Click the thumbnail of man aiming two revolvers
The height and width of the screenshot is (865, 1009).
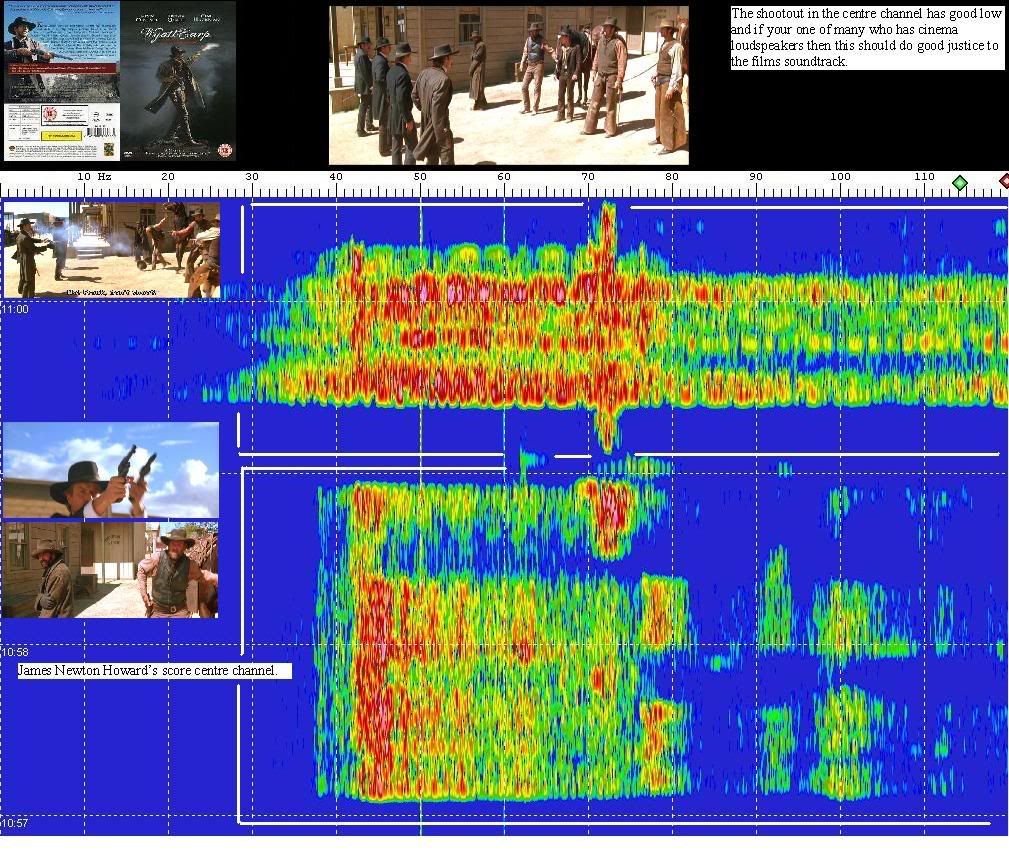click(x=111, y=470)
